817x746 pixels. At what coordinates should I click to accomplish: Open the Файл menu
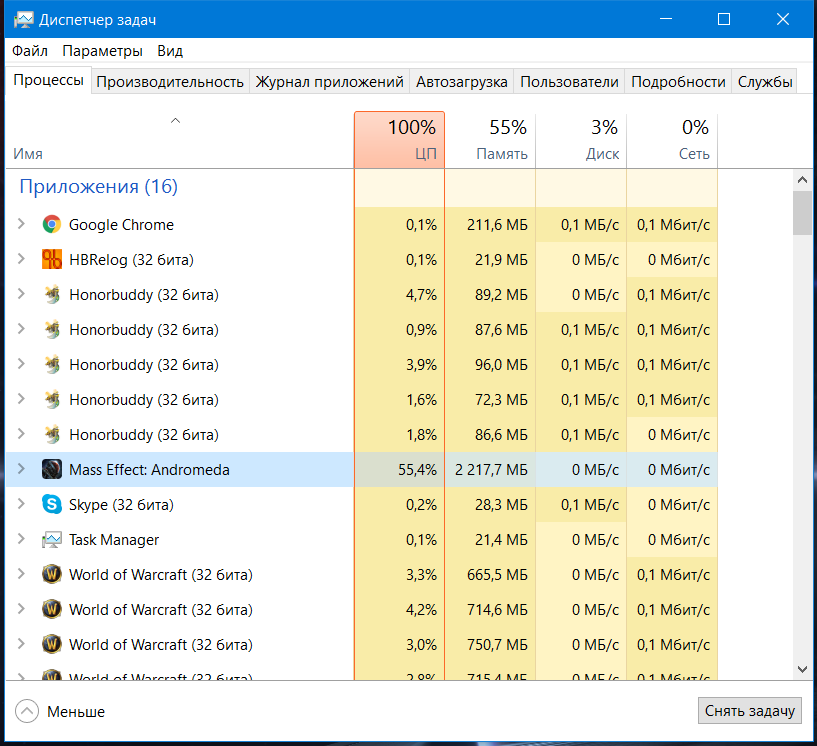tap(30, 51)
